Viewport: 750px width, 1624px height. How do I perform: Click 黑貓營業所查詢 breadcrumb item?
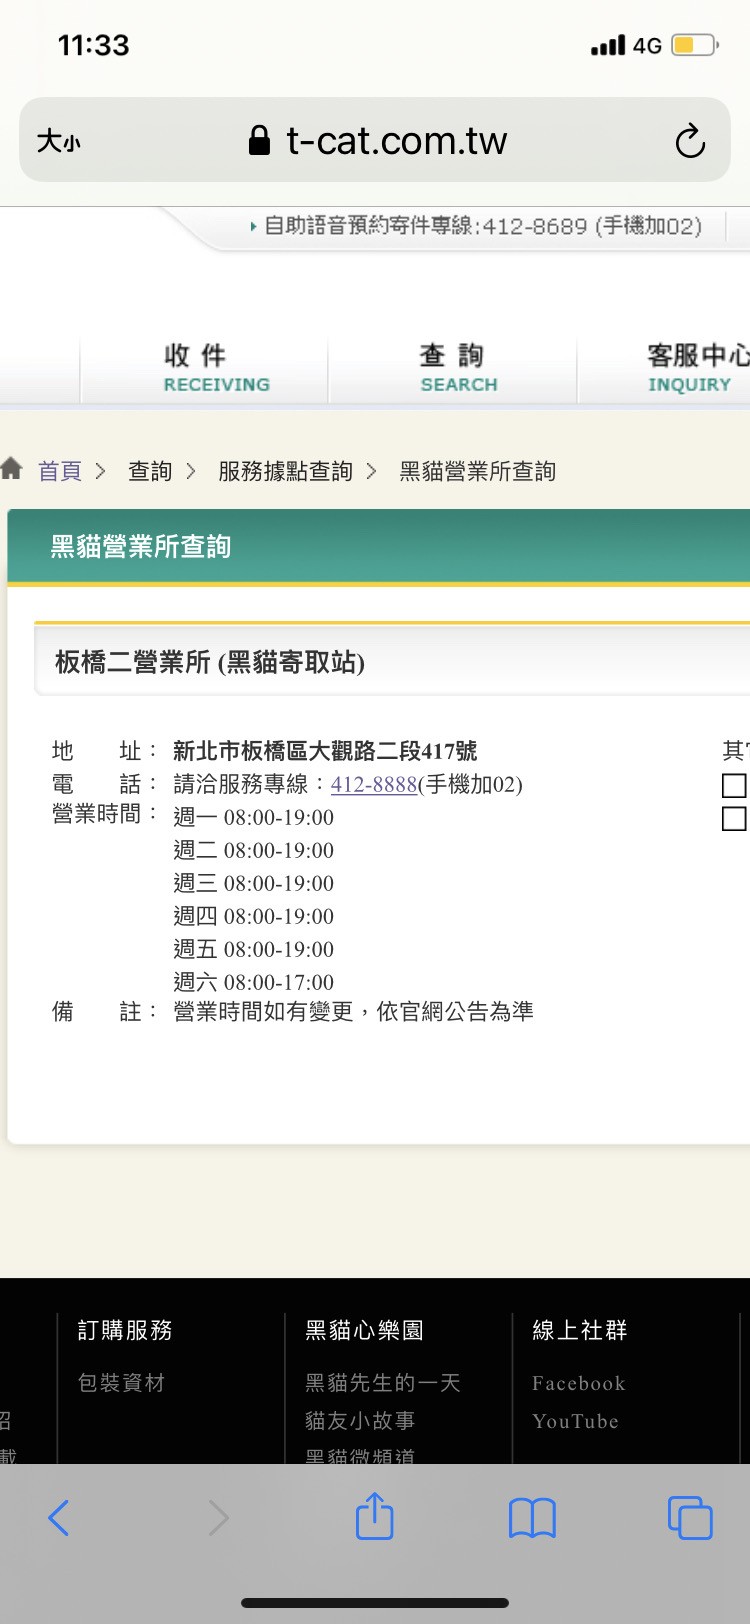[x=477, y=471]
